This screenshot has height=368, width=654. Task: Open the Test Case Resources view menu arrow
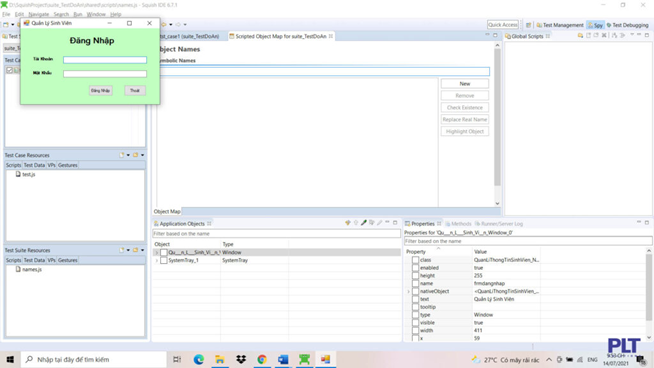[x=143, y=155]
